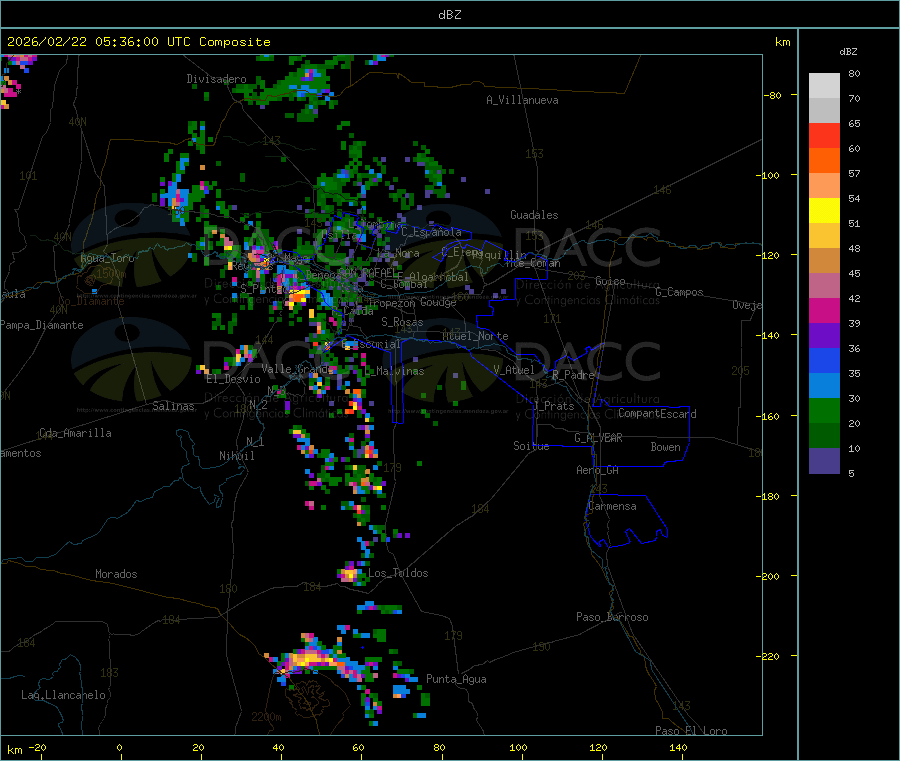Select the Carmensa location label
The height and width of the screenshot is (761, 900).
612,506
